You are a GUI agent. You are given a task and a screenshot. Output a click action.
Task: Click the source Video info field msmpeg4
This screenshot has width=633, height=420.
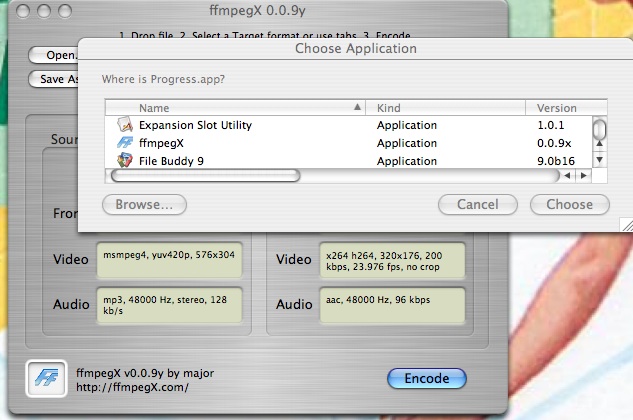(170, 260)
